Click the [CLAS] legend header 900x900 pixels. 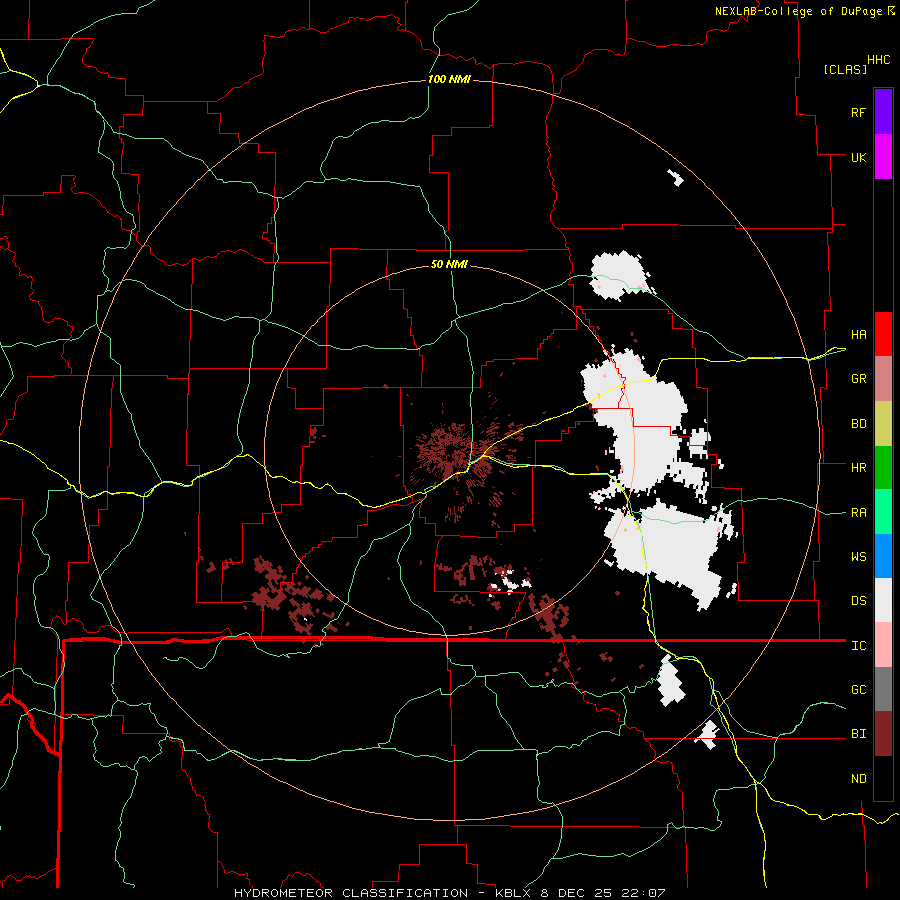pos(845,70)
